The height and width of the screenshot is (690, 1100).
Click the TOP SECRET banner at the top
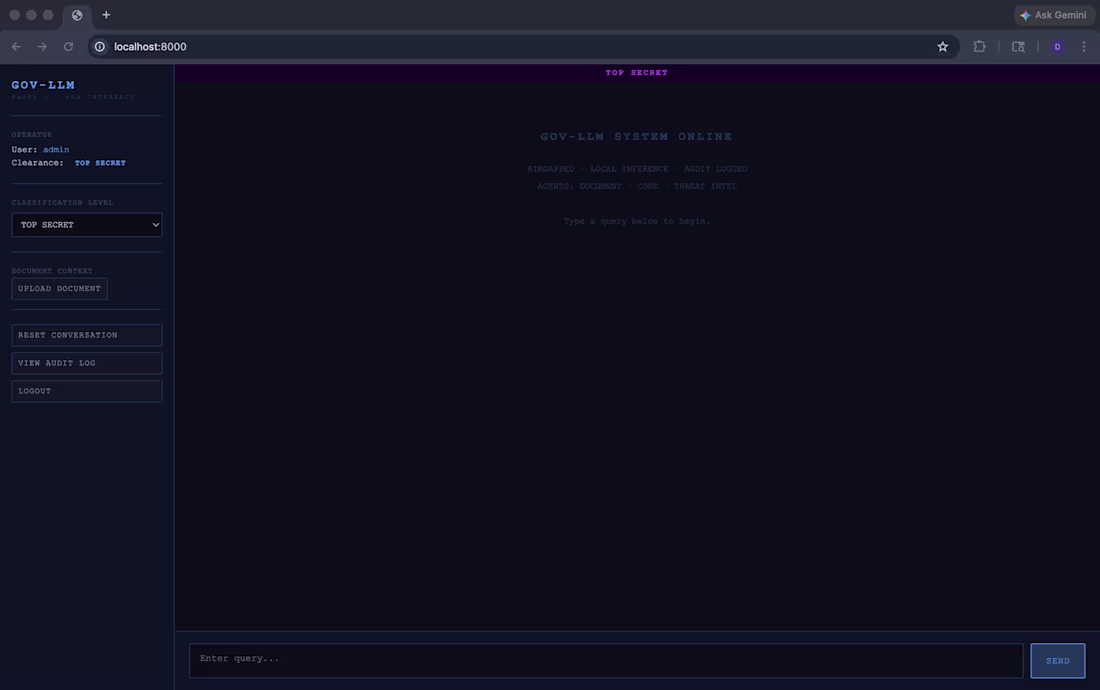636,72
